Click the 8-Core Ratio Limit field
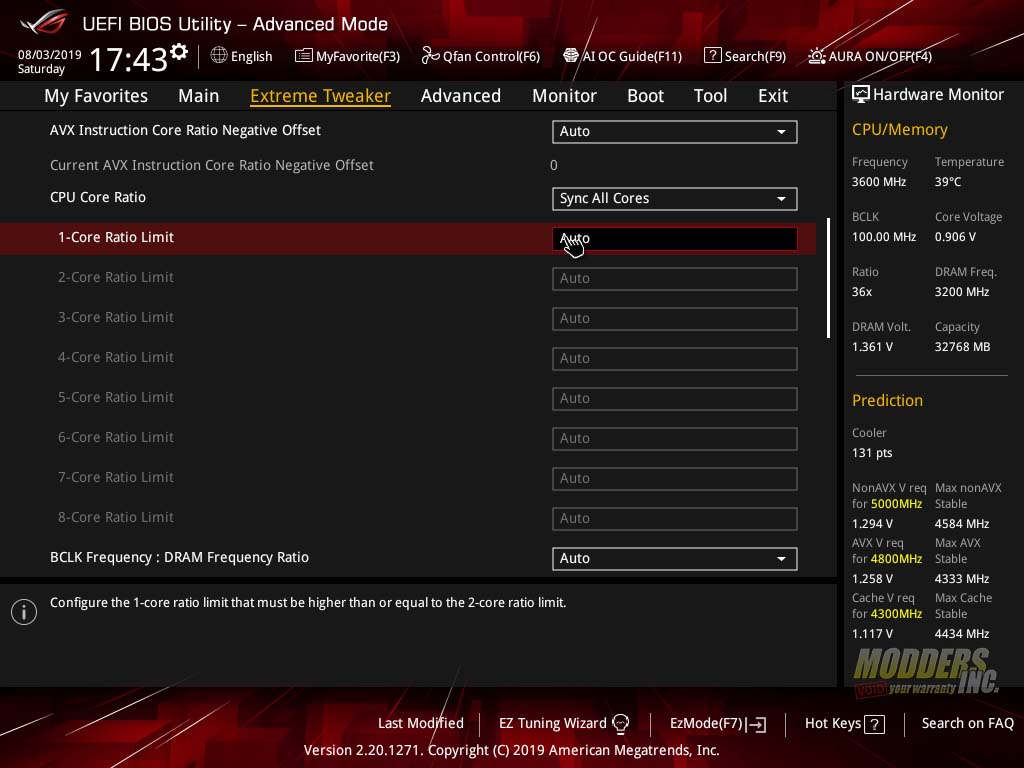 (x=675, y=519)
